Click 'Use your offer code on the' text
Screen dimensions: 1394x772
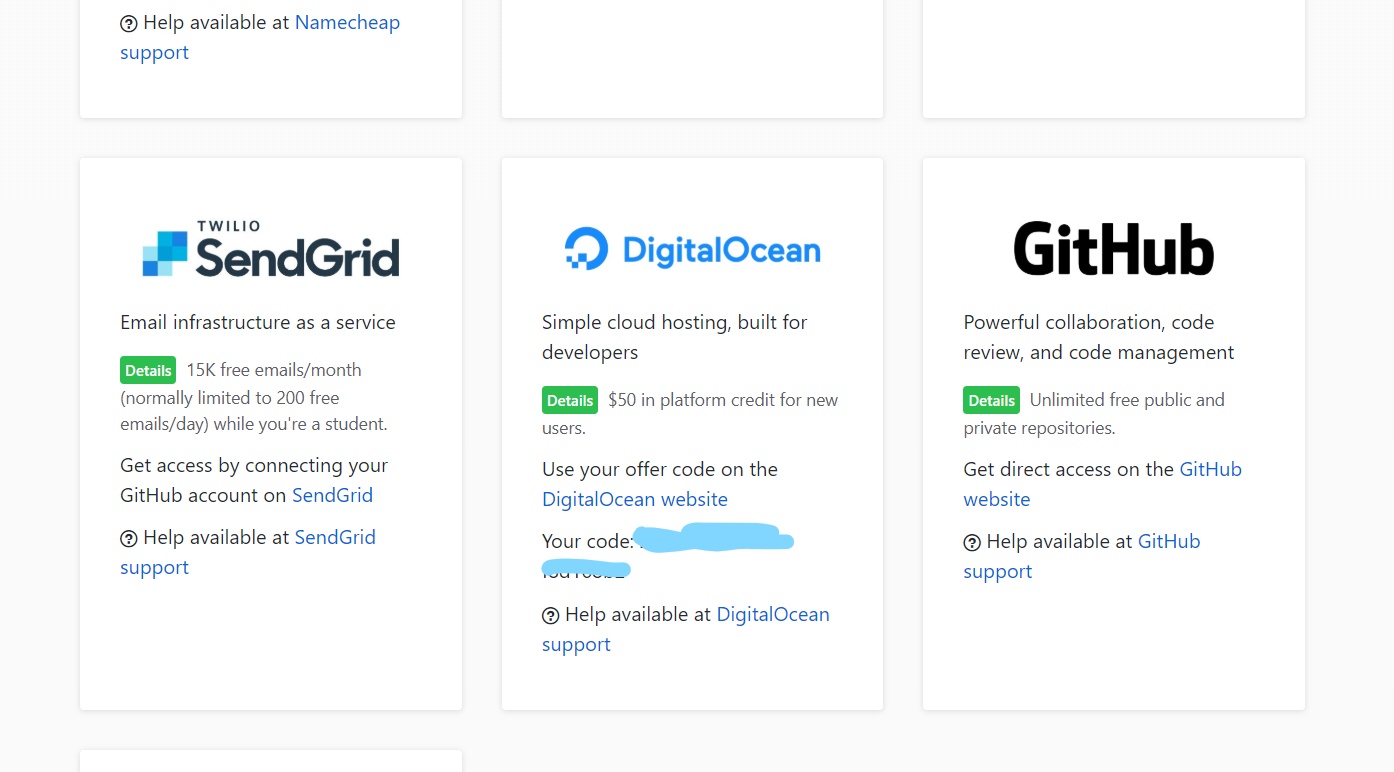(660, 469)
